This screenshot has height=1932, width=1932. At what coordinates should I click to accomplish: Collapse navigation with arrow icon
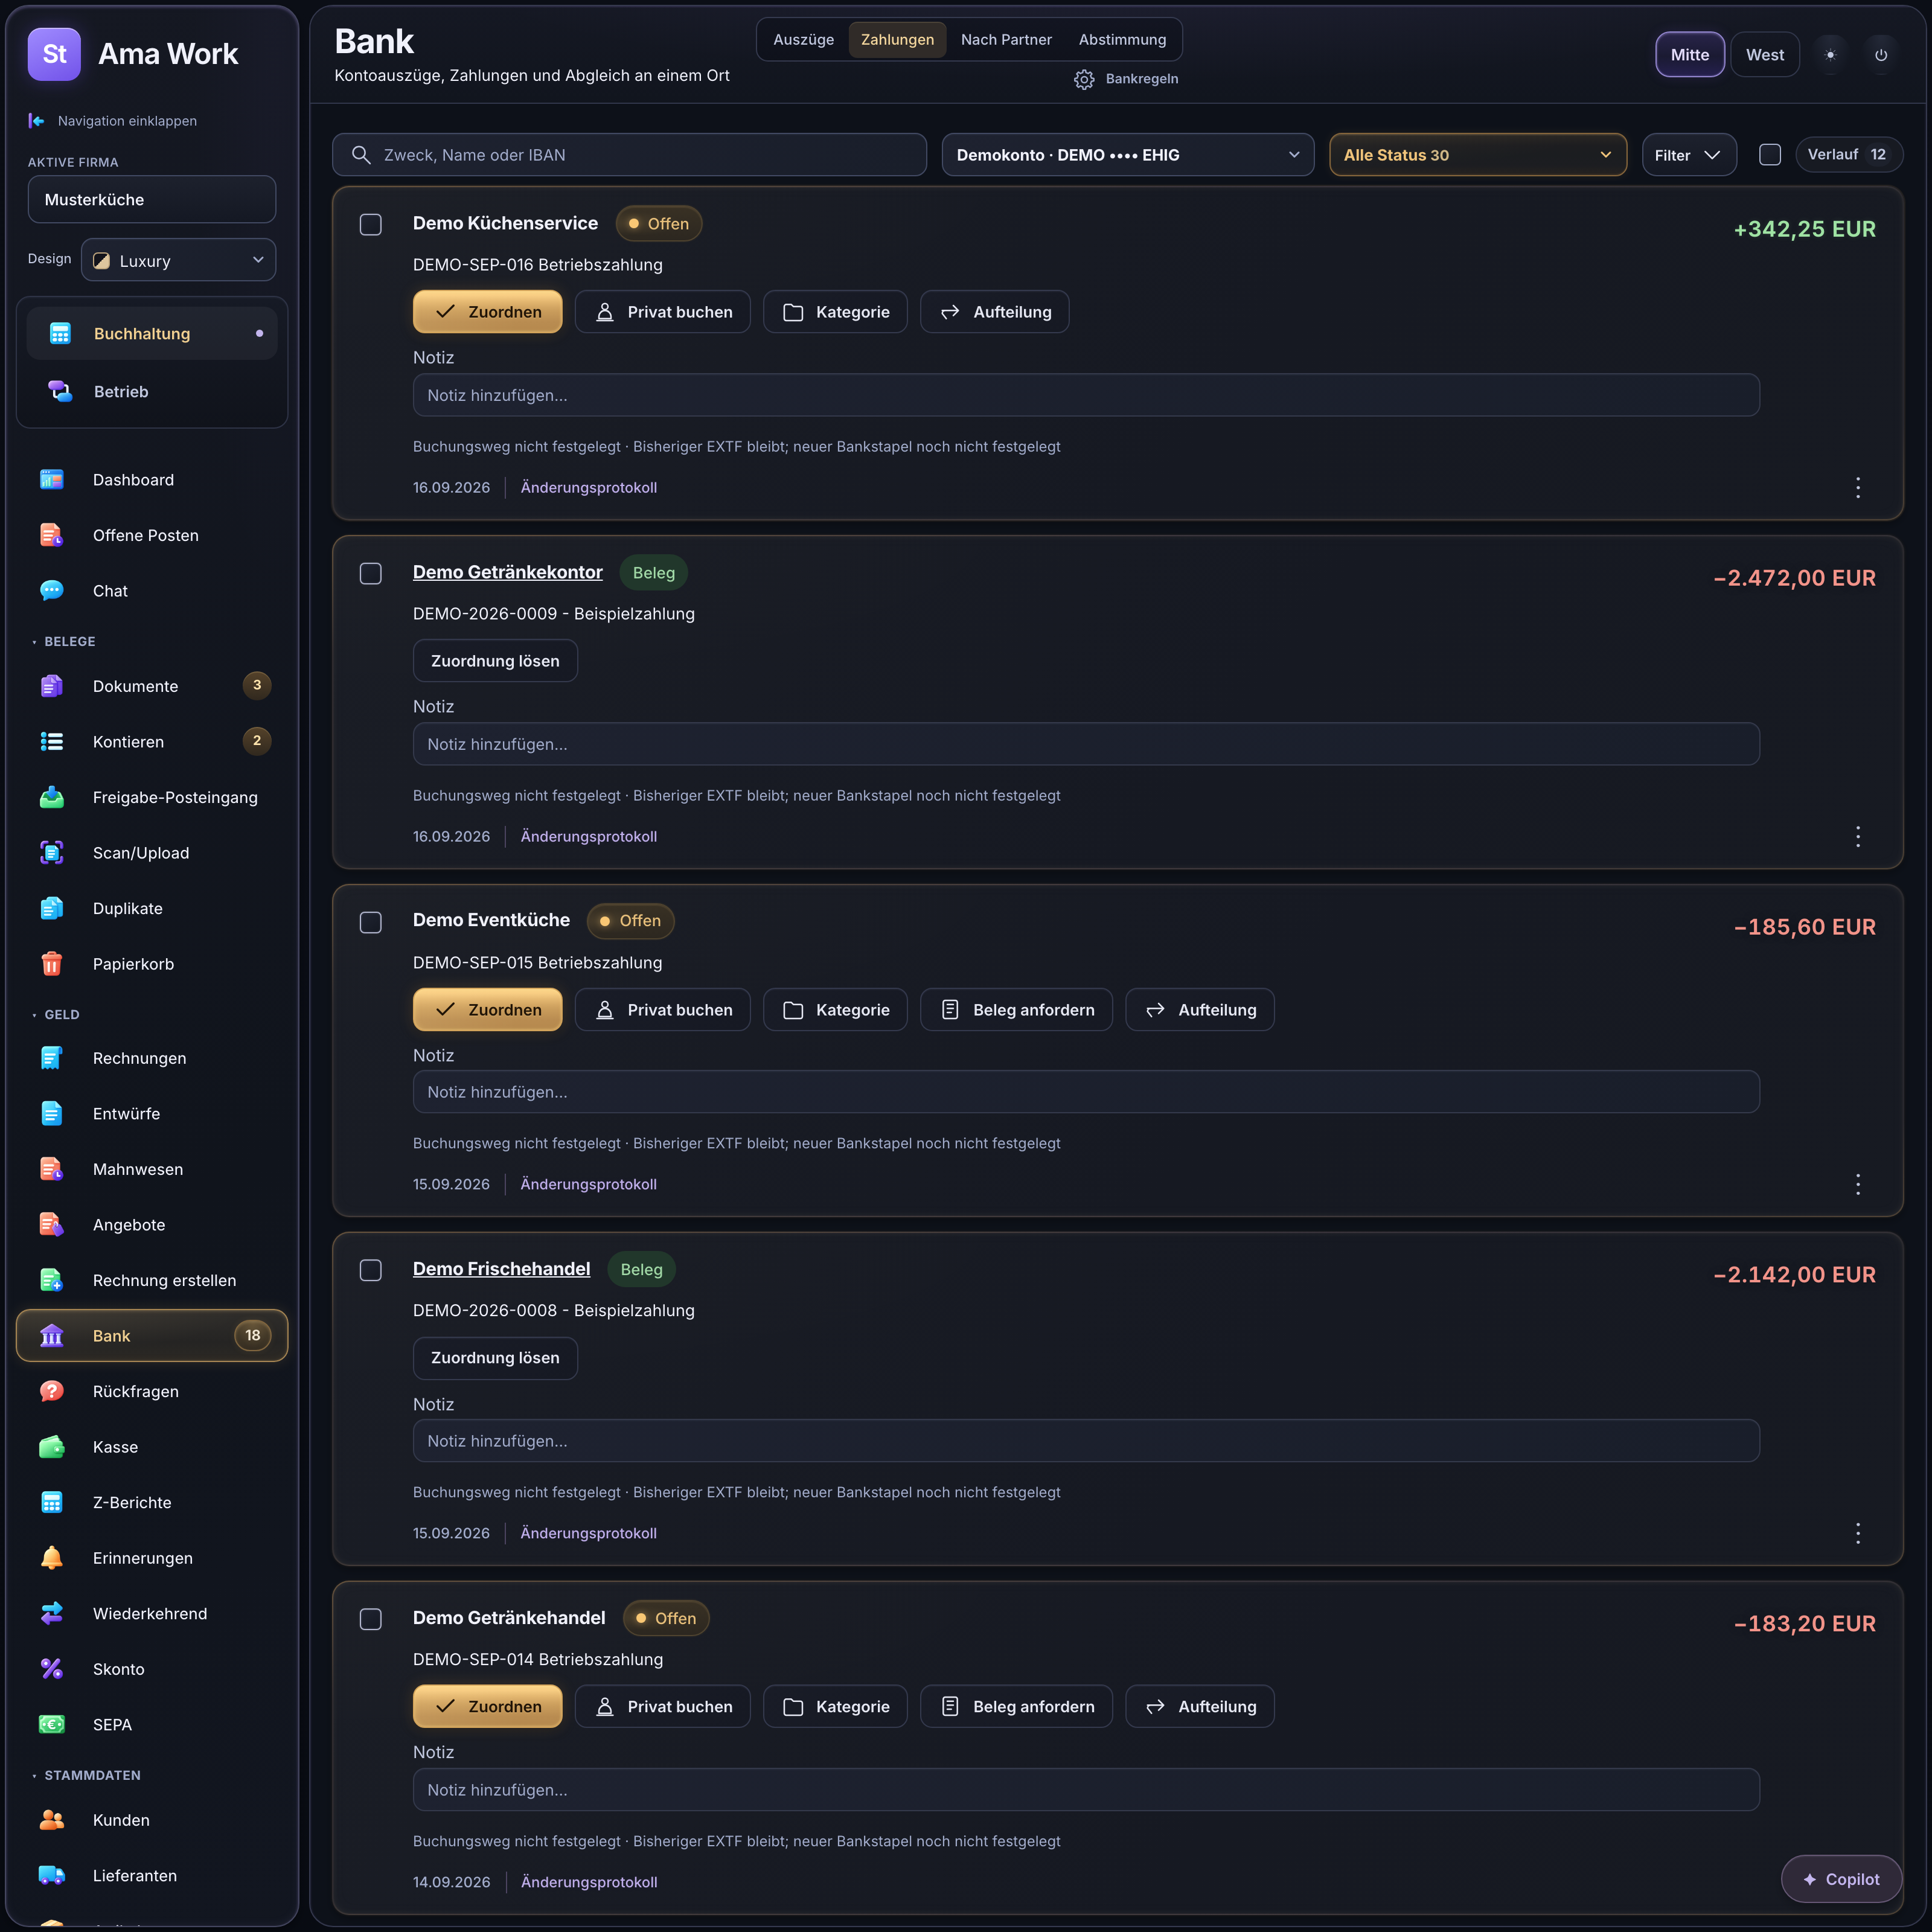(x=37, y=121)
